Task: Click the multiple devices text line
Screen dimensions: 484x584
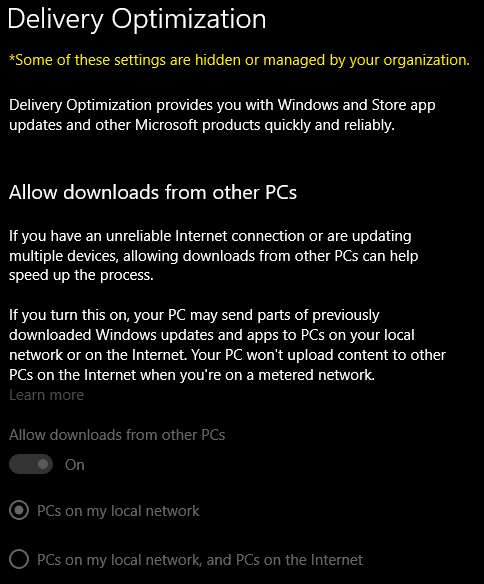Action: pyautogui.click(x=214, y=256)
